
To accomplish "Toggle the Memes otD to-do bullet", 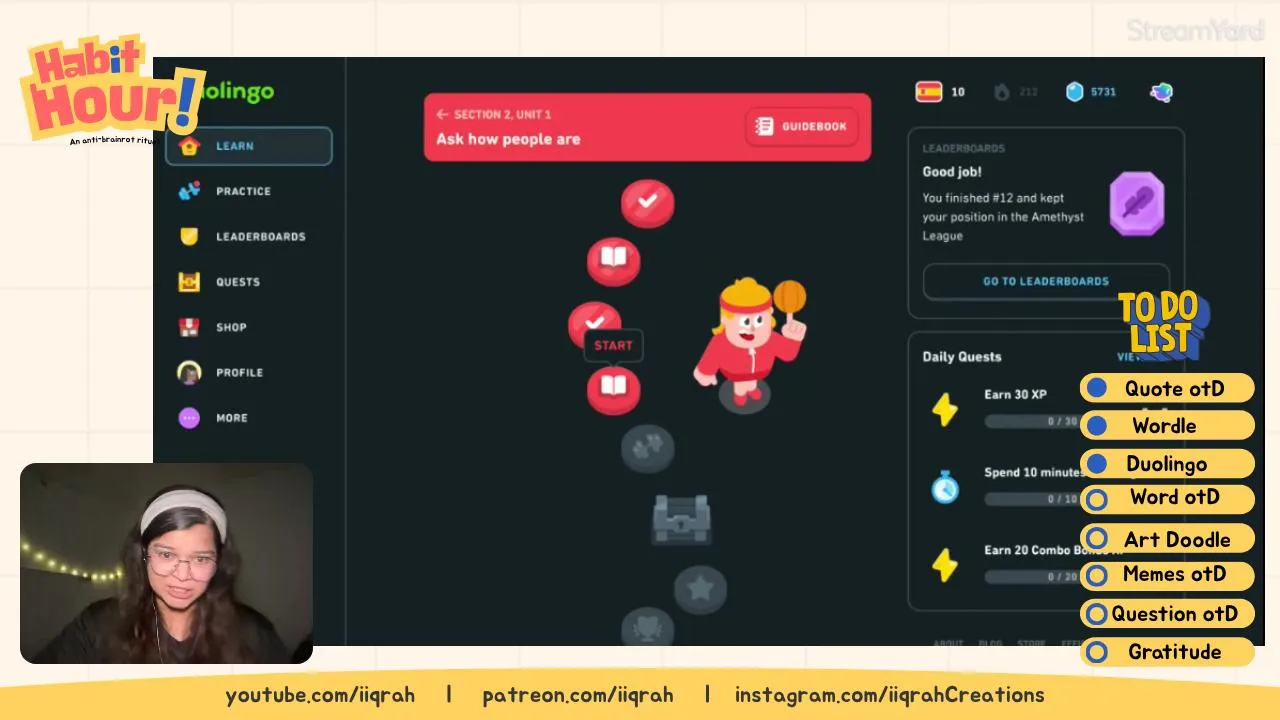I will pyautogui.click(x=1097, y=575).
